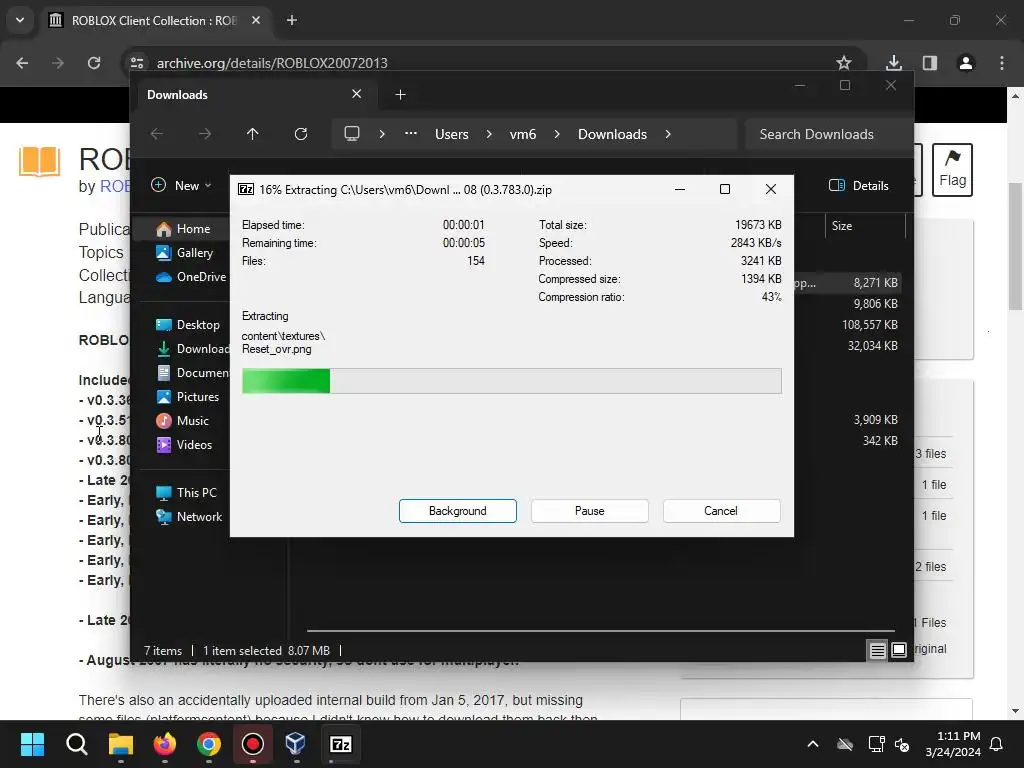Close the ROBLOX Client Collection tab
Viewport: 1024px width, 768px height.
(256, 20)
